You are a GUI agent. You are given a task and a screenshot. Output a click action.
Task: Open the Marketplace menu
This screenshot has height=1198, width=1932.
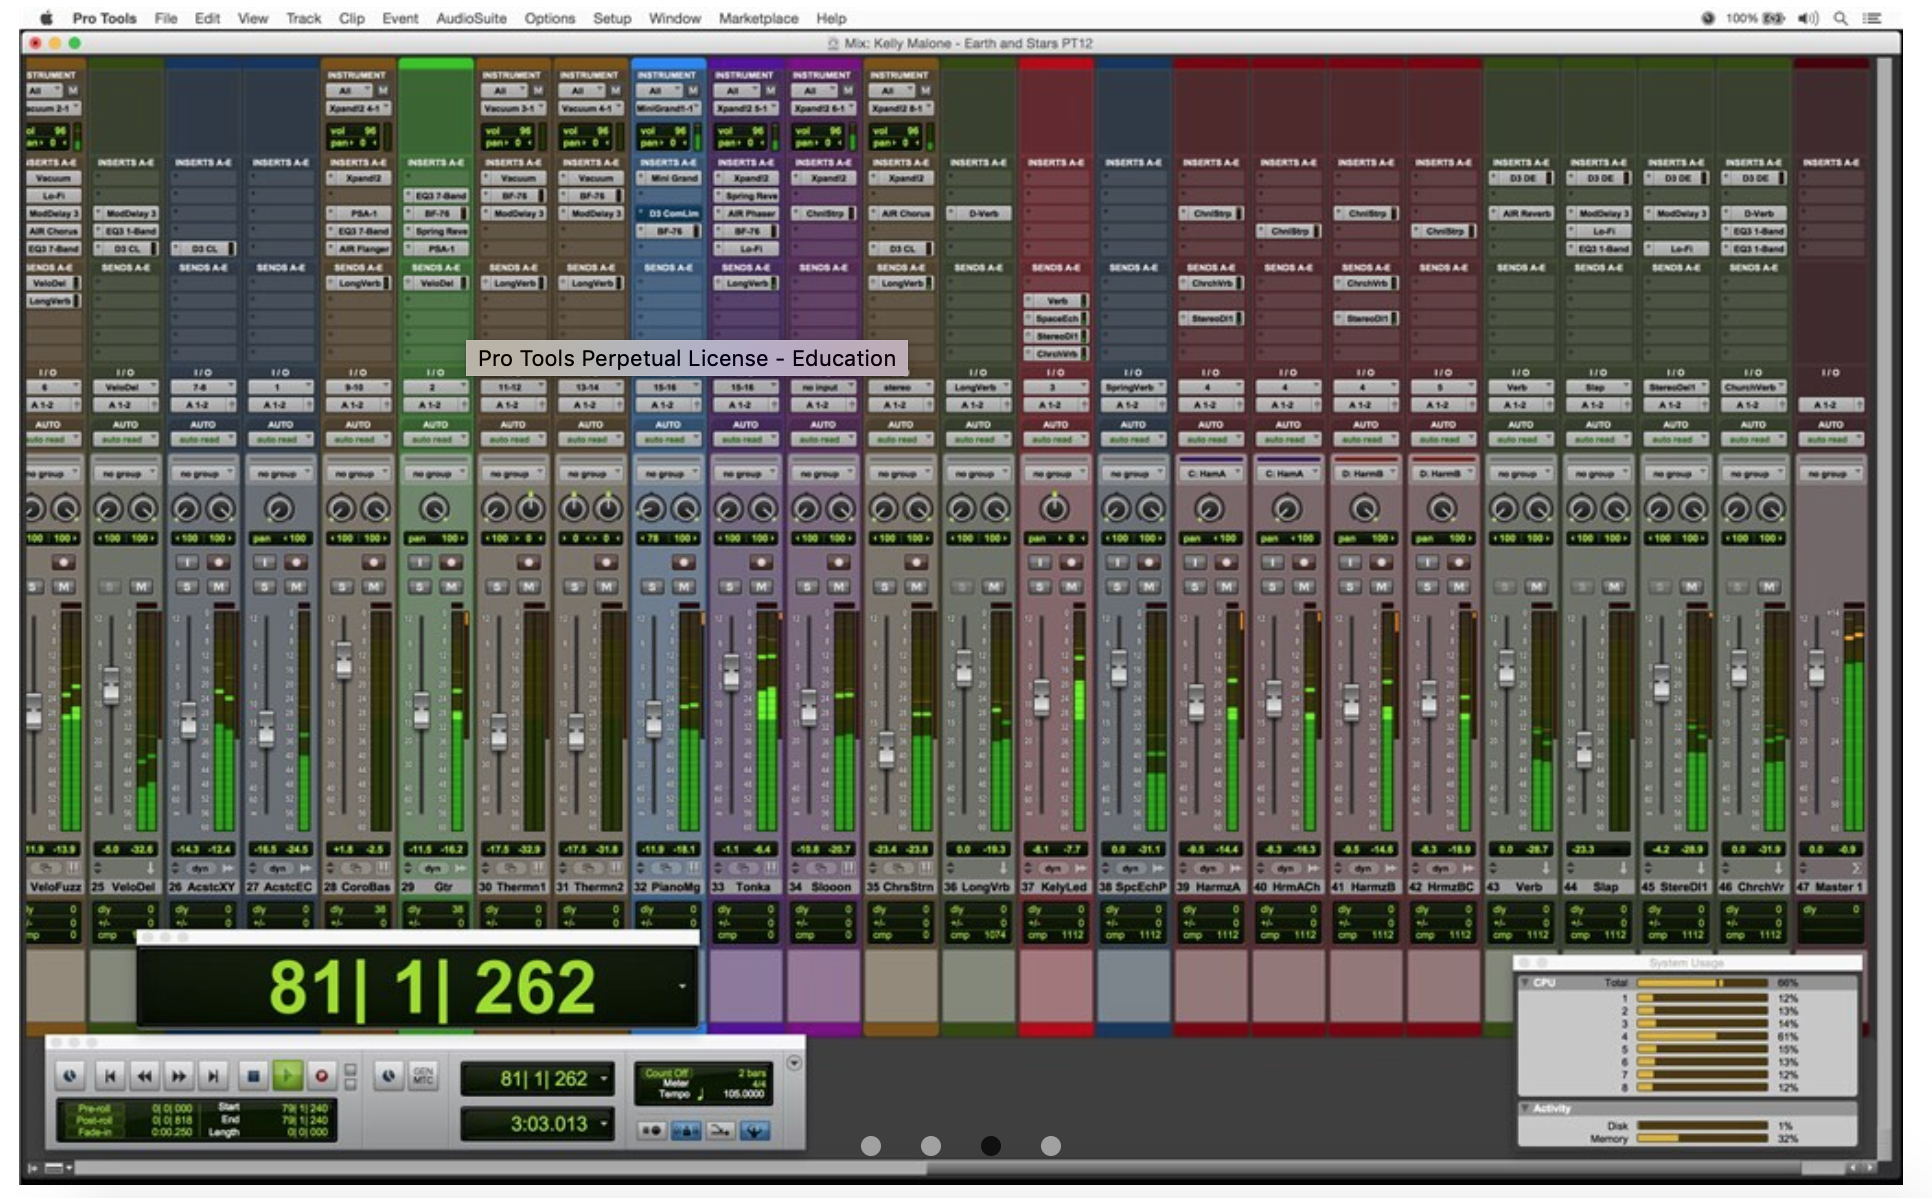pyautogui.click(x=758, y=18)
